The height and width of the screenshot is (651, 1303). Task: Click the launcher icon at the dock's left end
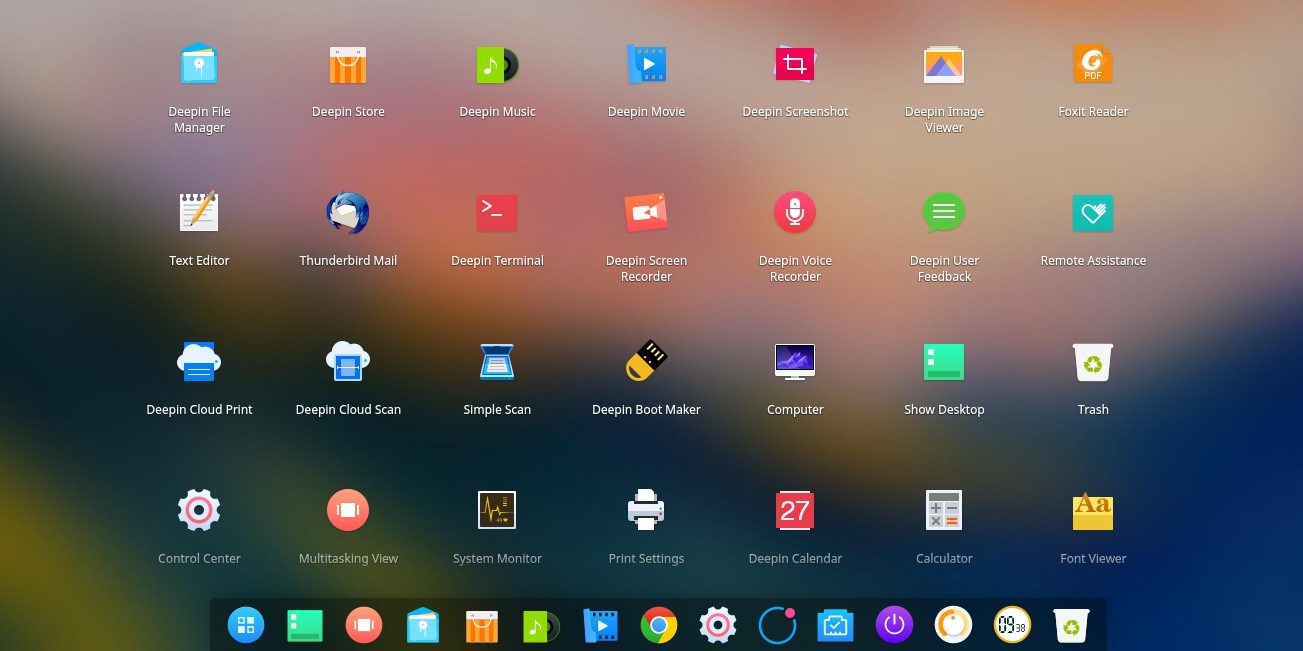(245, 626)
